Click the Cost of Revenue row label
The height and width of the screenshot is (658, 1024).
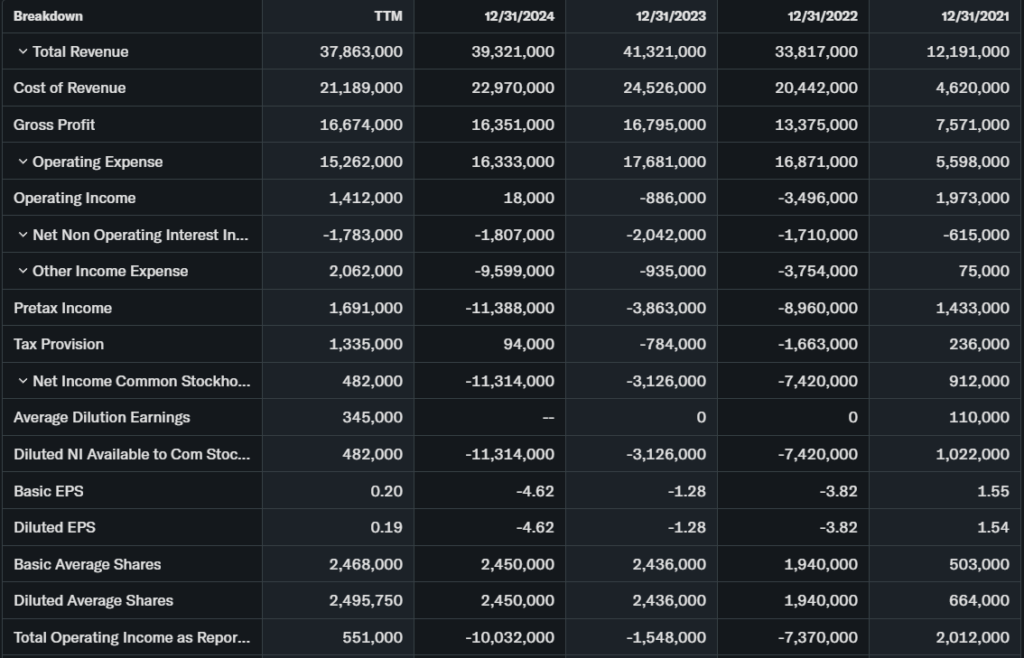coord(70,88)
